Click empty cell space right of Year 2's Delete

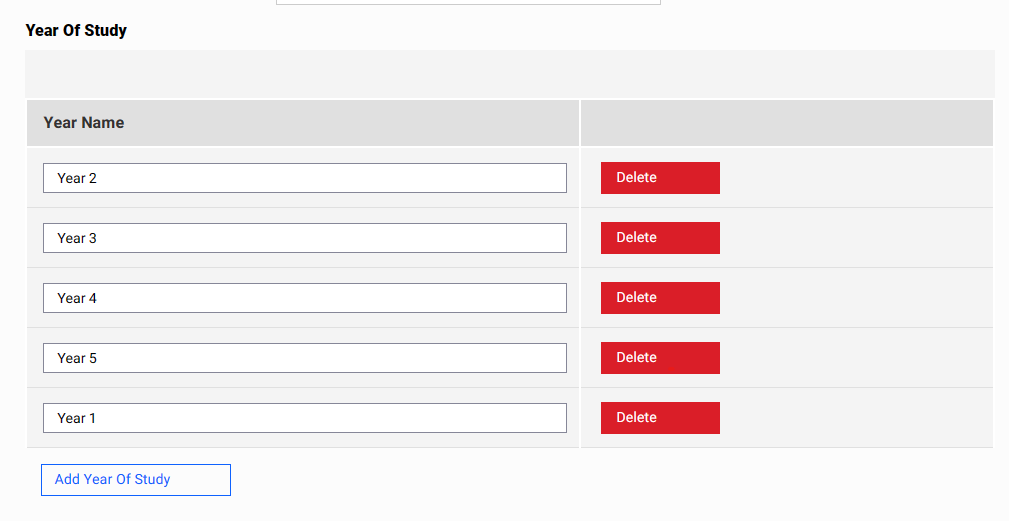(855, 178)
